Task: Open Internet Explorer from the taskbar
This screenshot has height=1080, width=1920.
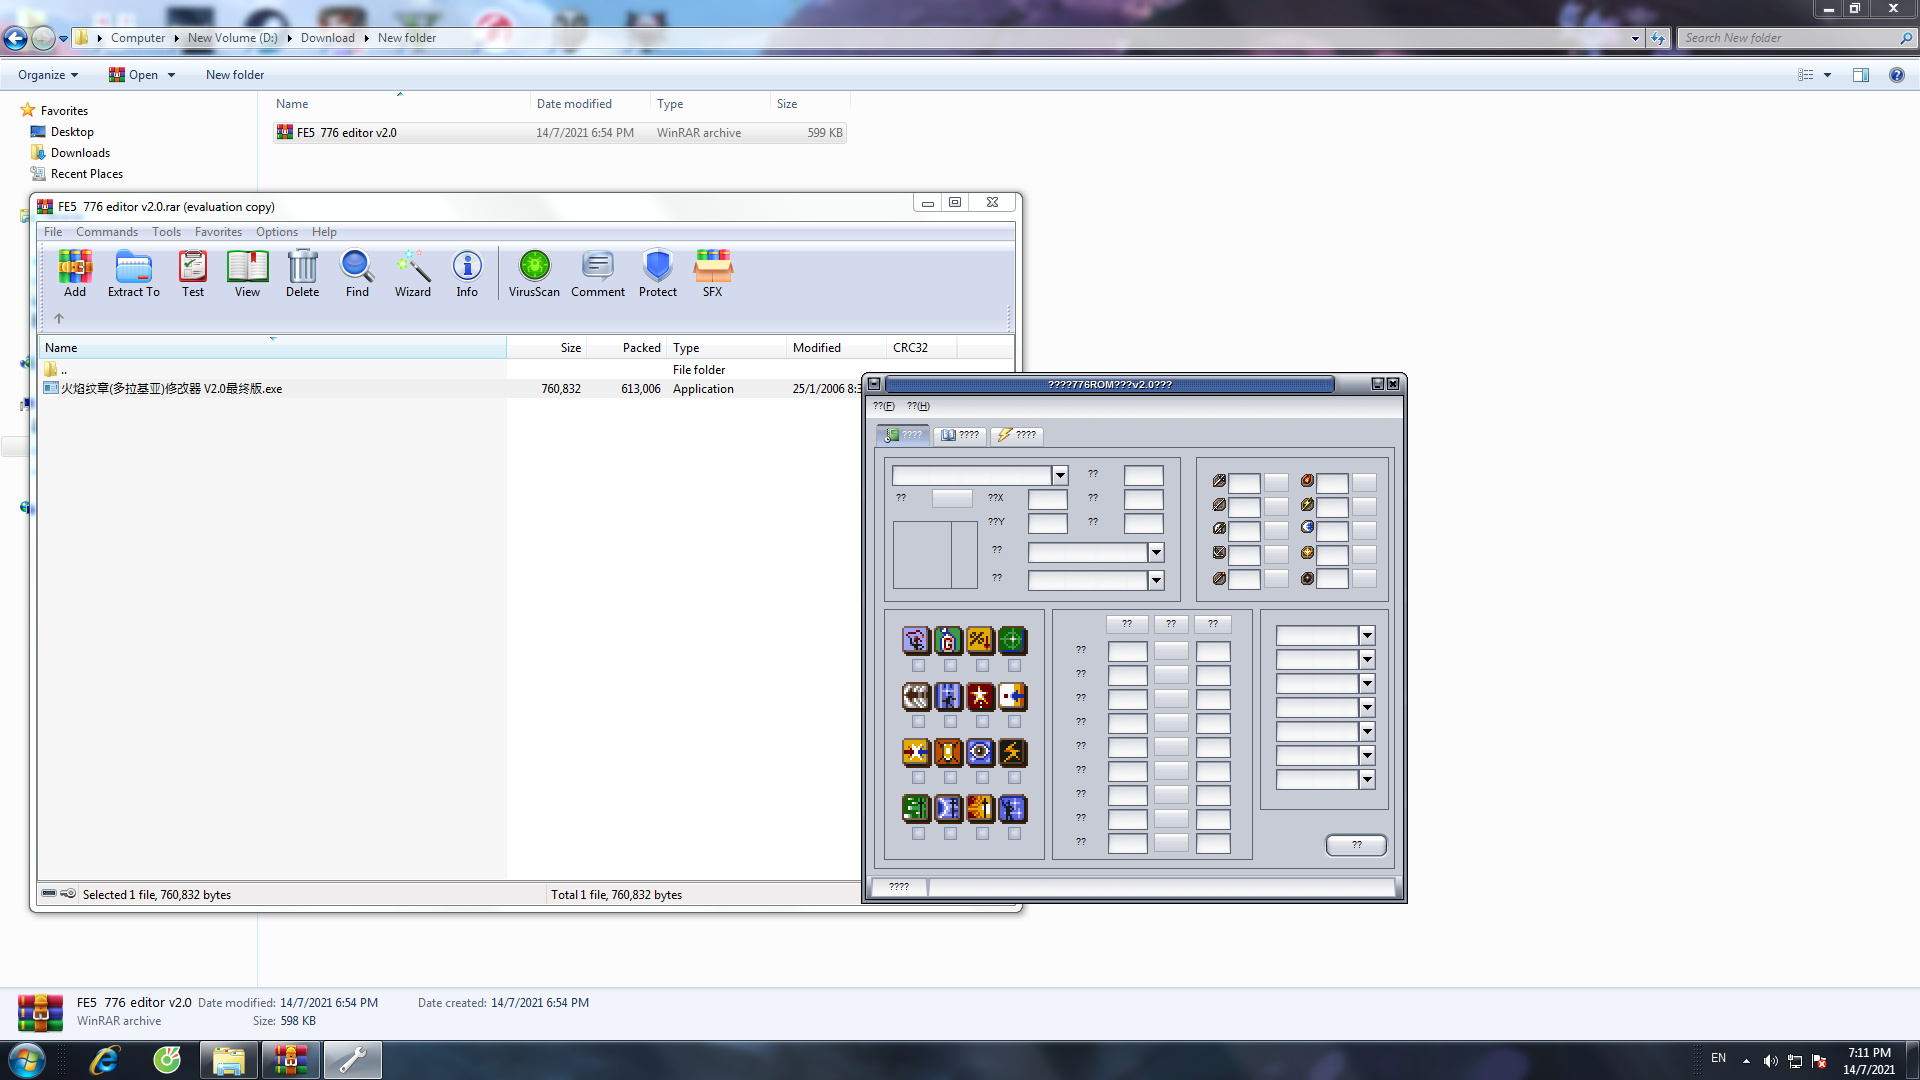Action: pyautogui.click(x=105, y=1060)
